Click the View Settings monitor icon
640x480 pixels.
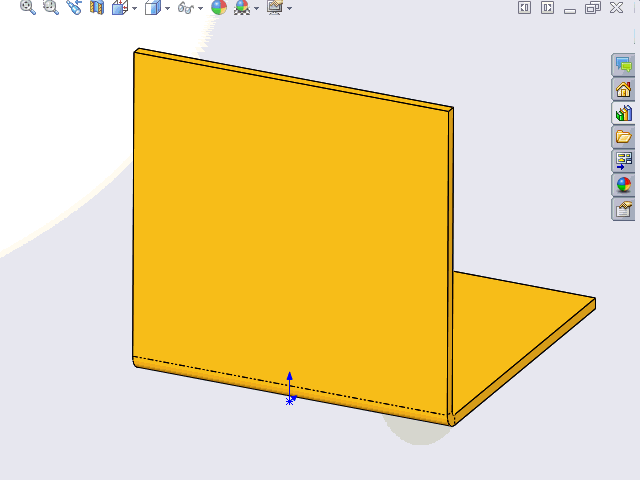pyautogui.click(x=275, y=7)
